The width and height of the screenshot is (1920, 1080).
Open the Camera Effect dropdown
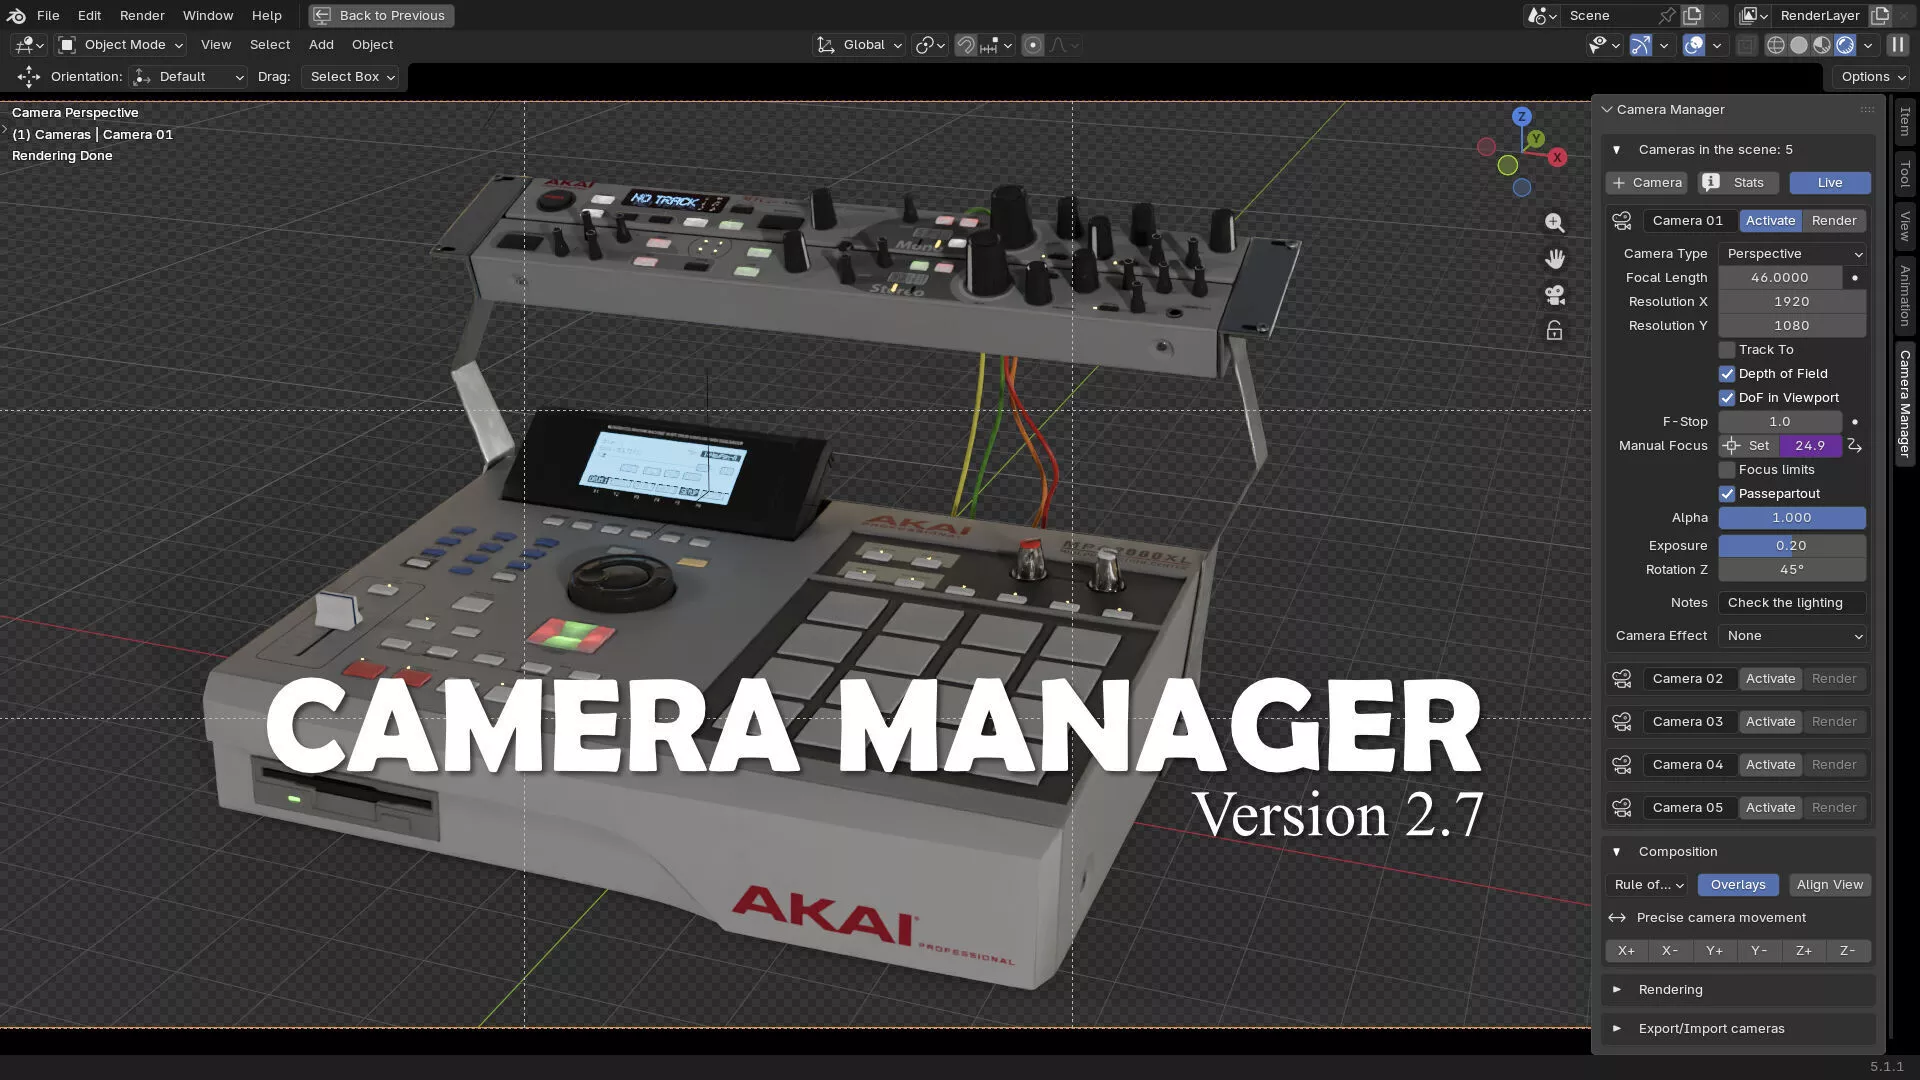pyautogui.click(x=1791, y=636)
